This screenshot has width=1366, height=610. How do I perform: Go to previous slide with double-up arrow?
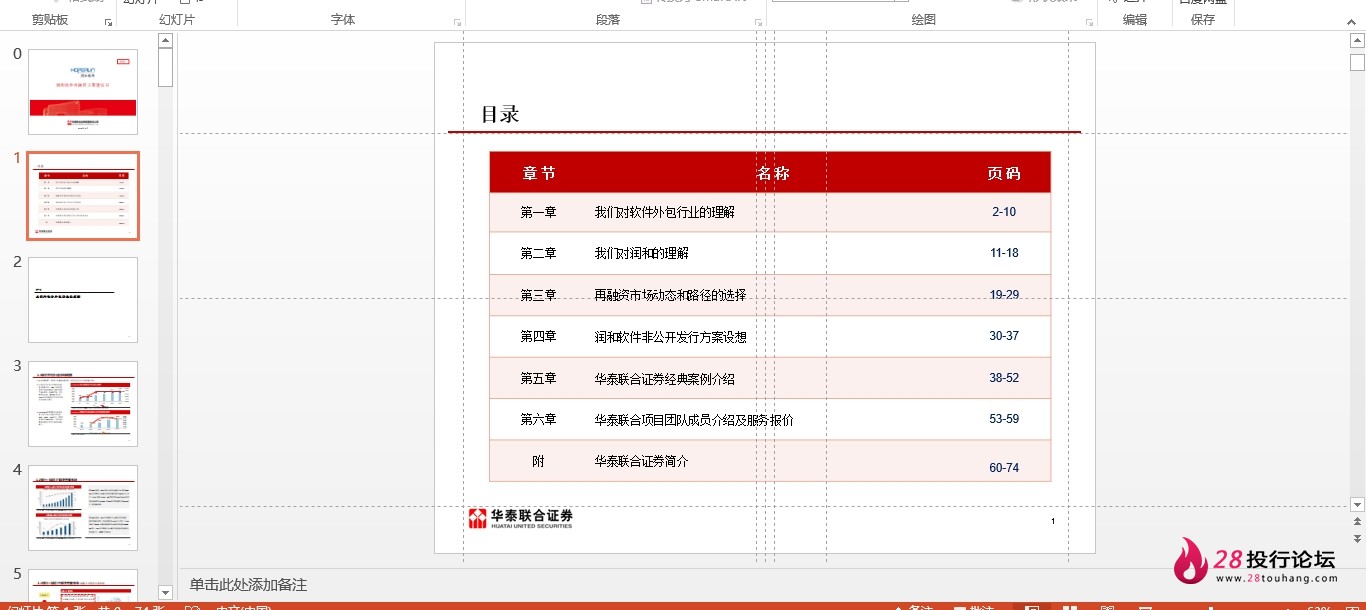(1357, 521)
